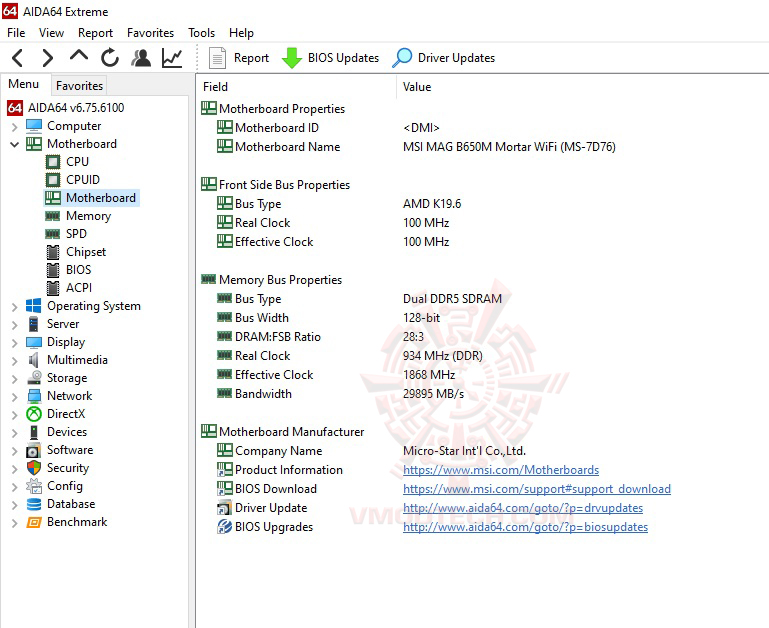This screenshot has width=769, height=628.
Task: Click the Display monitor icon
Action: [34, 342]
